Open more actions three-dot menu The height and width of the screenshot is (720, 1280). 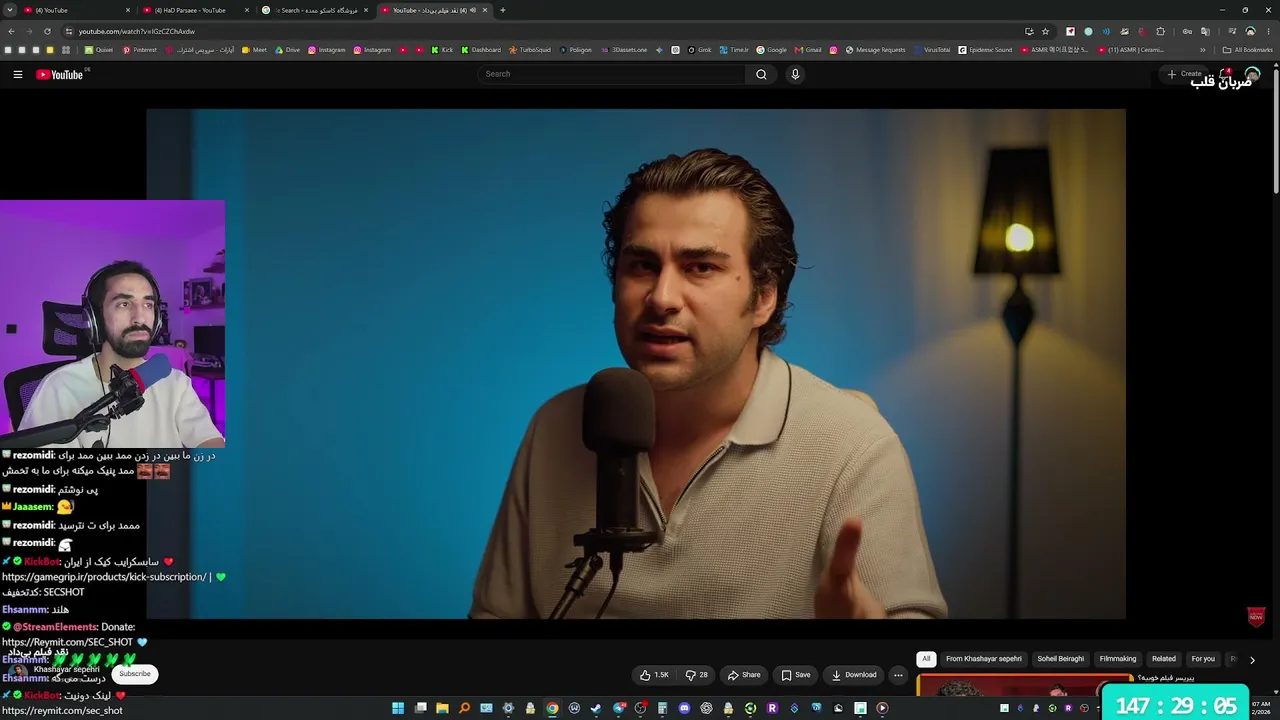pyautogui.click(x=898, y=675)
